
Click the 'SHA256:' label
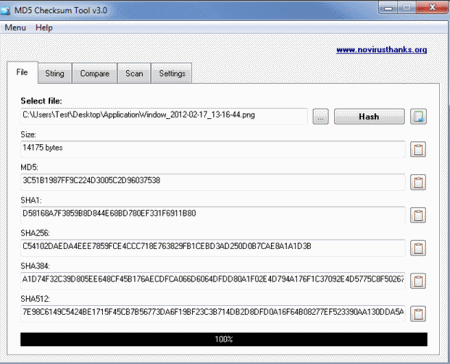click(35, 233)
